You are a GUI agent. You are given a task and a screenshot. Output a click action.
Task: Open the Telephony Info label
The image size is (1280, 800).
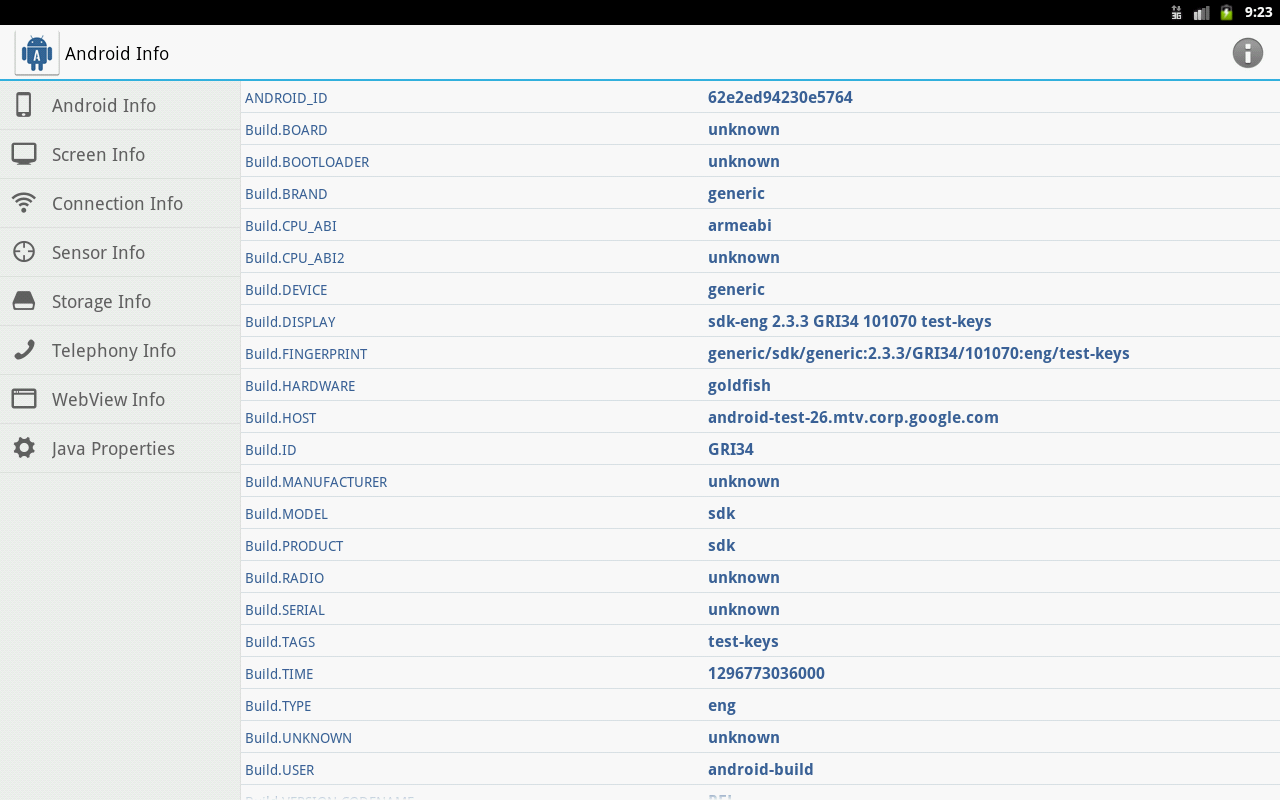point(114,350)
